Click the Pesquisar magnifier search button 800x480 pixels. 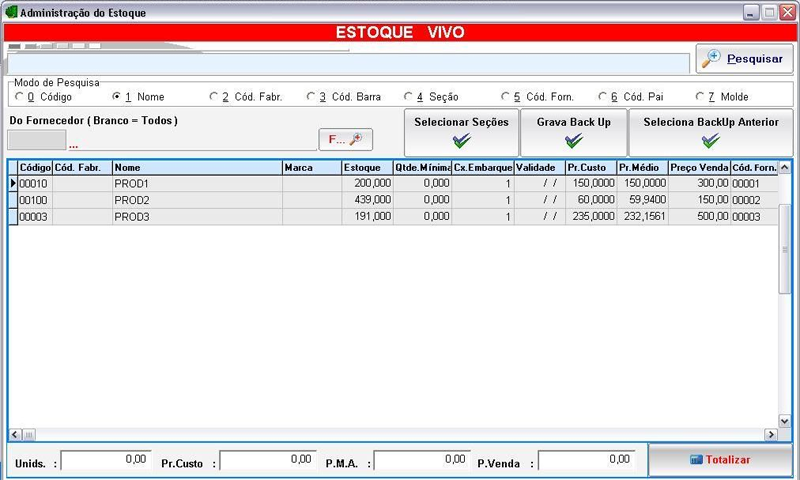click(x=745, y=58)
